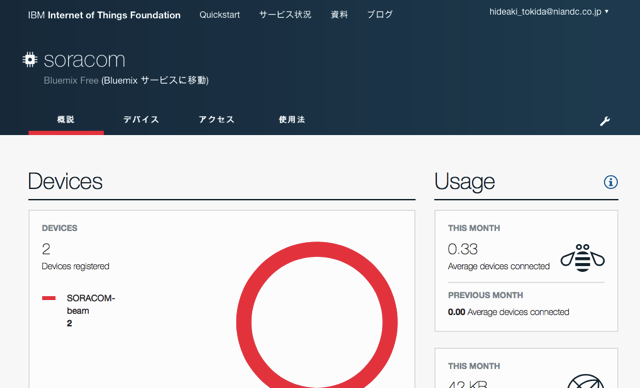Open 資料 in top navigation
This screenshot has width=640, height=388.
click(x=339, y=15)
